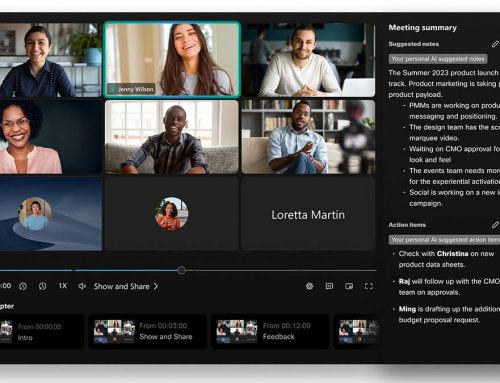Viewport: 500px width, 383px height.
Task: Enter fullscreen with the expand icon
Action: pos(369,286)
